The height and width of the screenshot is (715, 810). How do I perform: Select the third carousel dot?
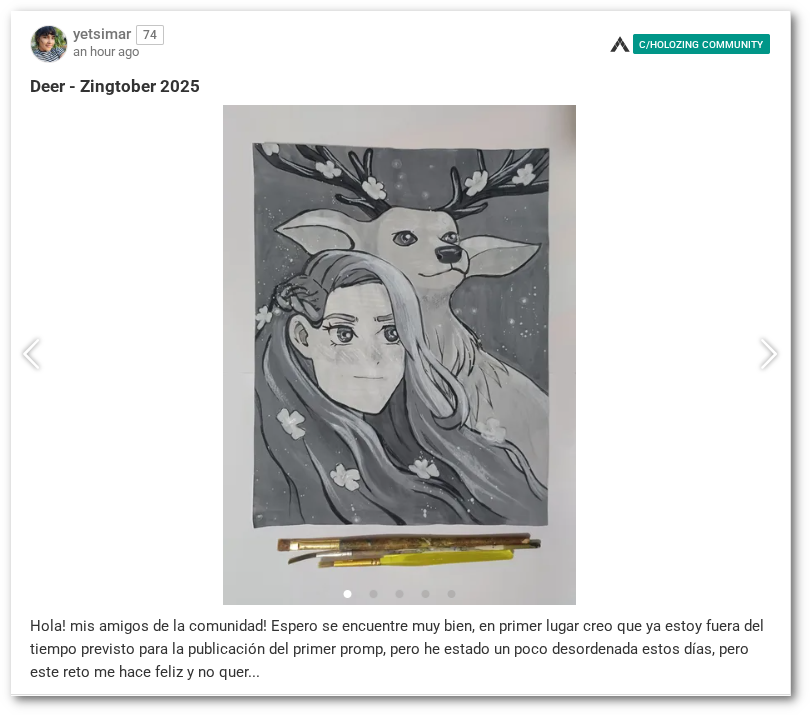coord(399,594)
